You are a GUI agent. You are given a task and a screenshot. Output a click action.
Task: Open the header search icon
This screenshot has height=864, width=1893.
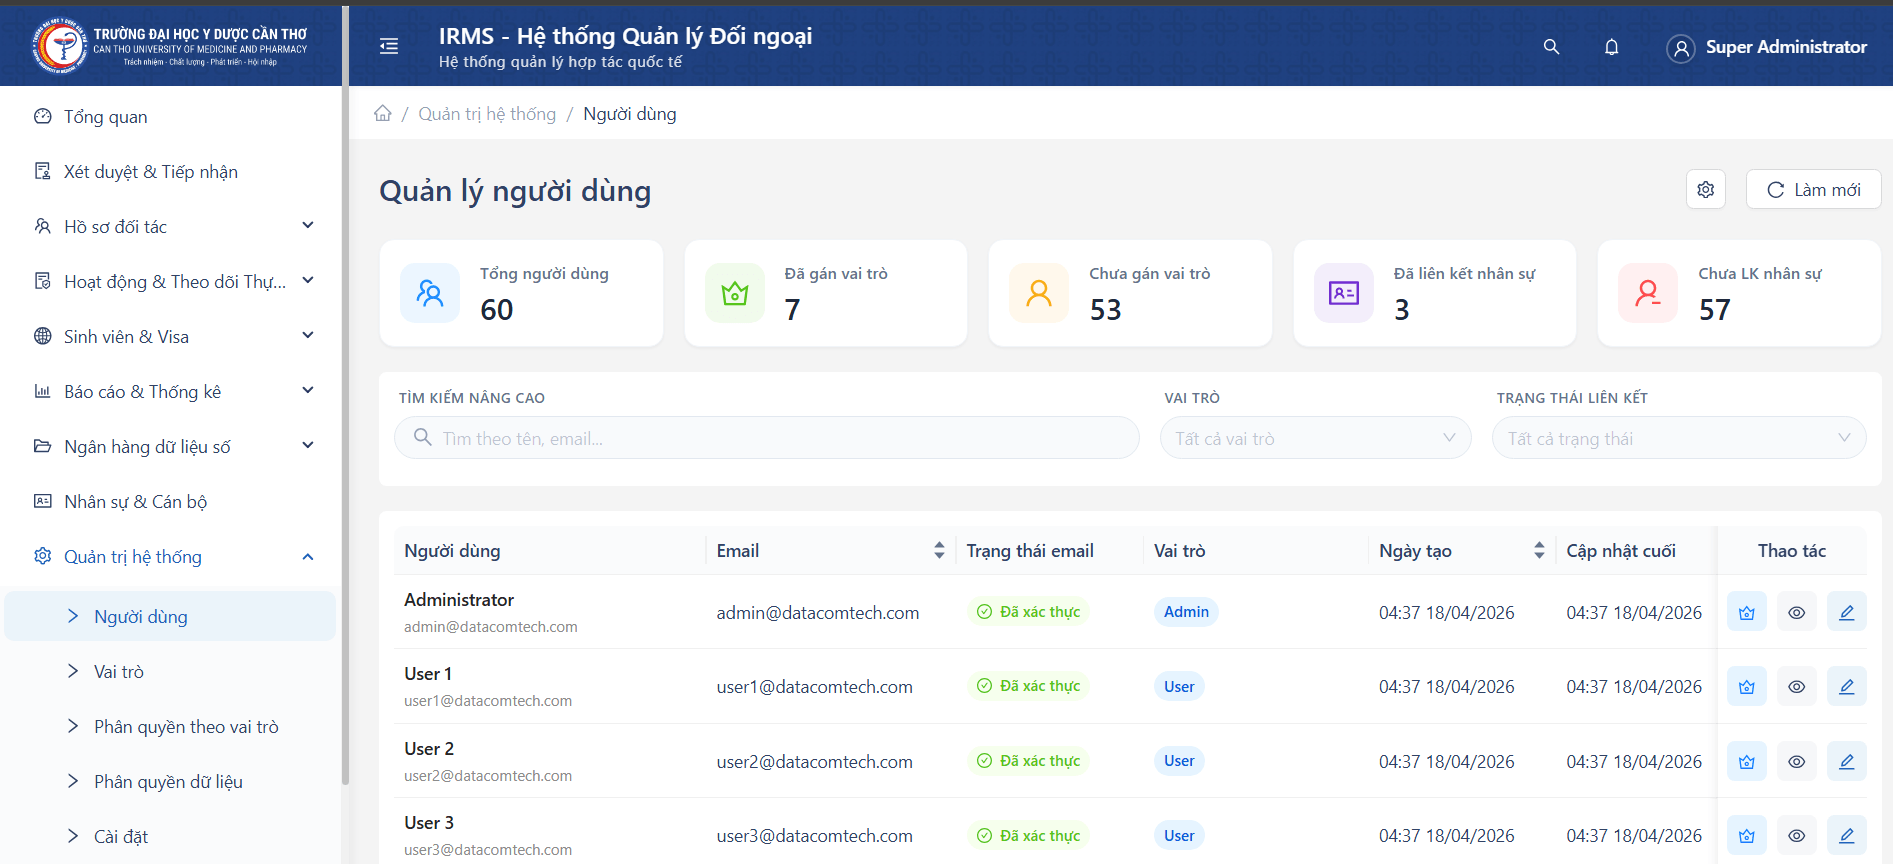[1551, 47]
